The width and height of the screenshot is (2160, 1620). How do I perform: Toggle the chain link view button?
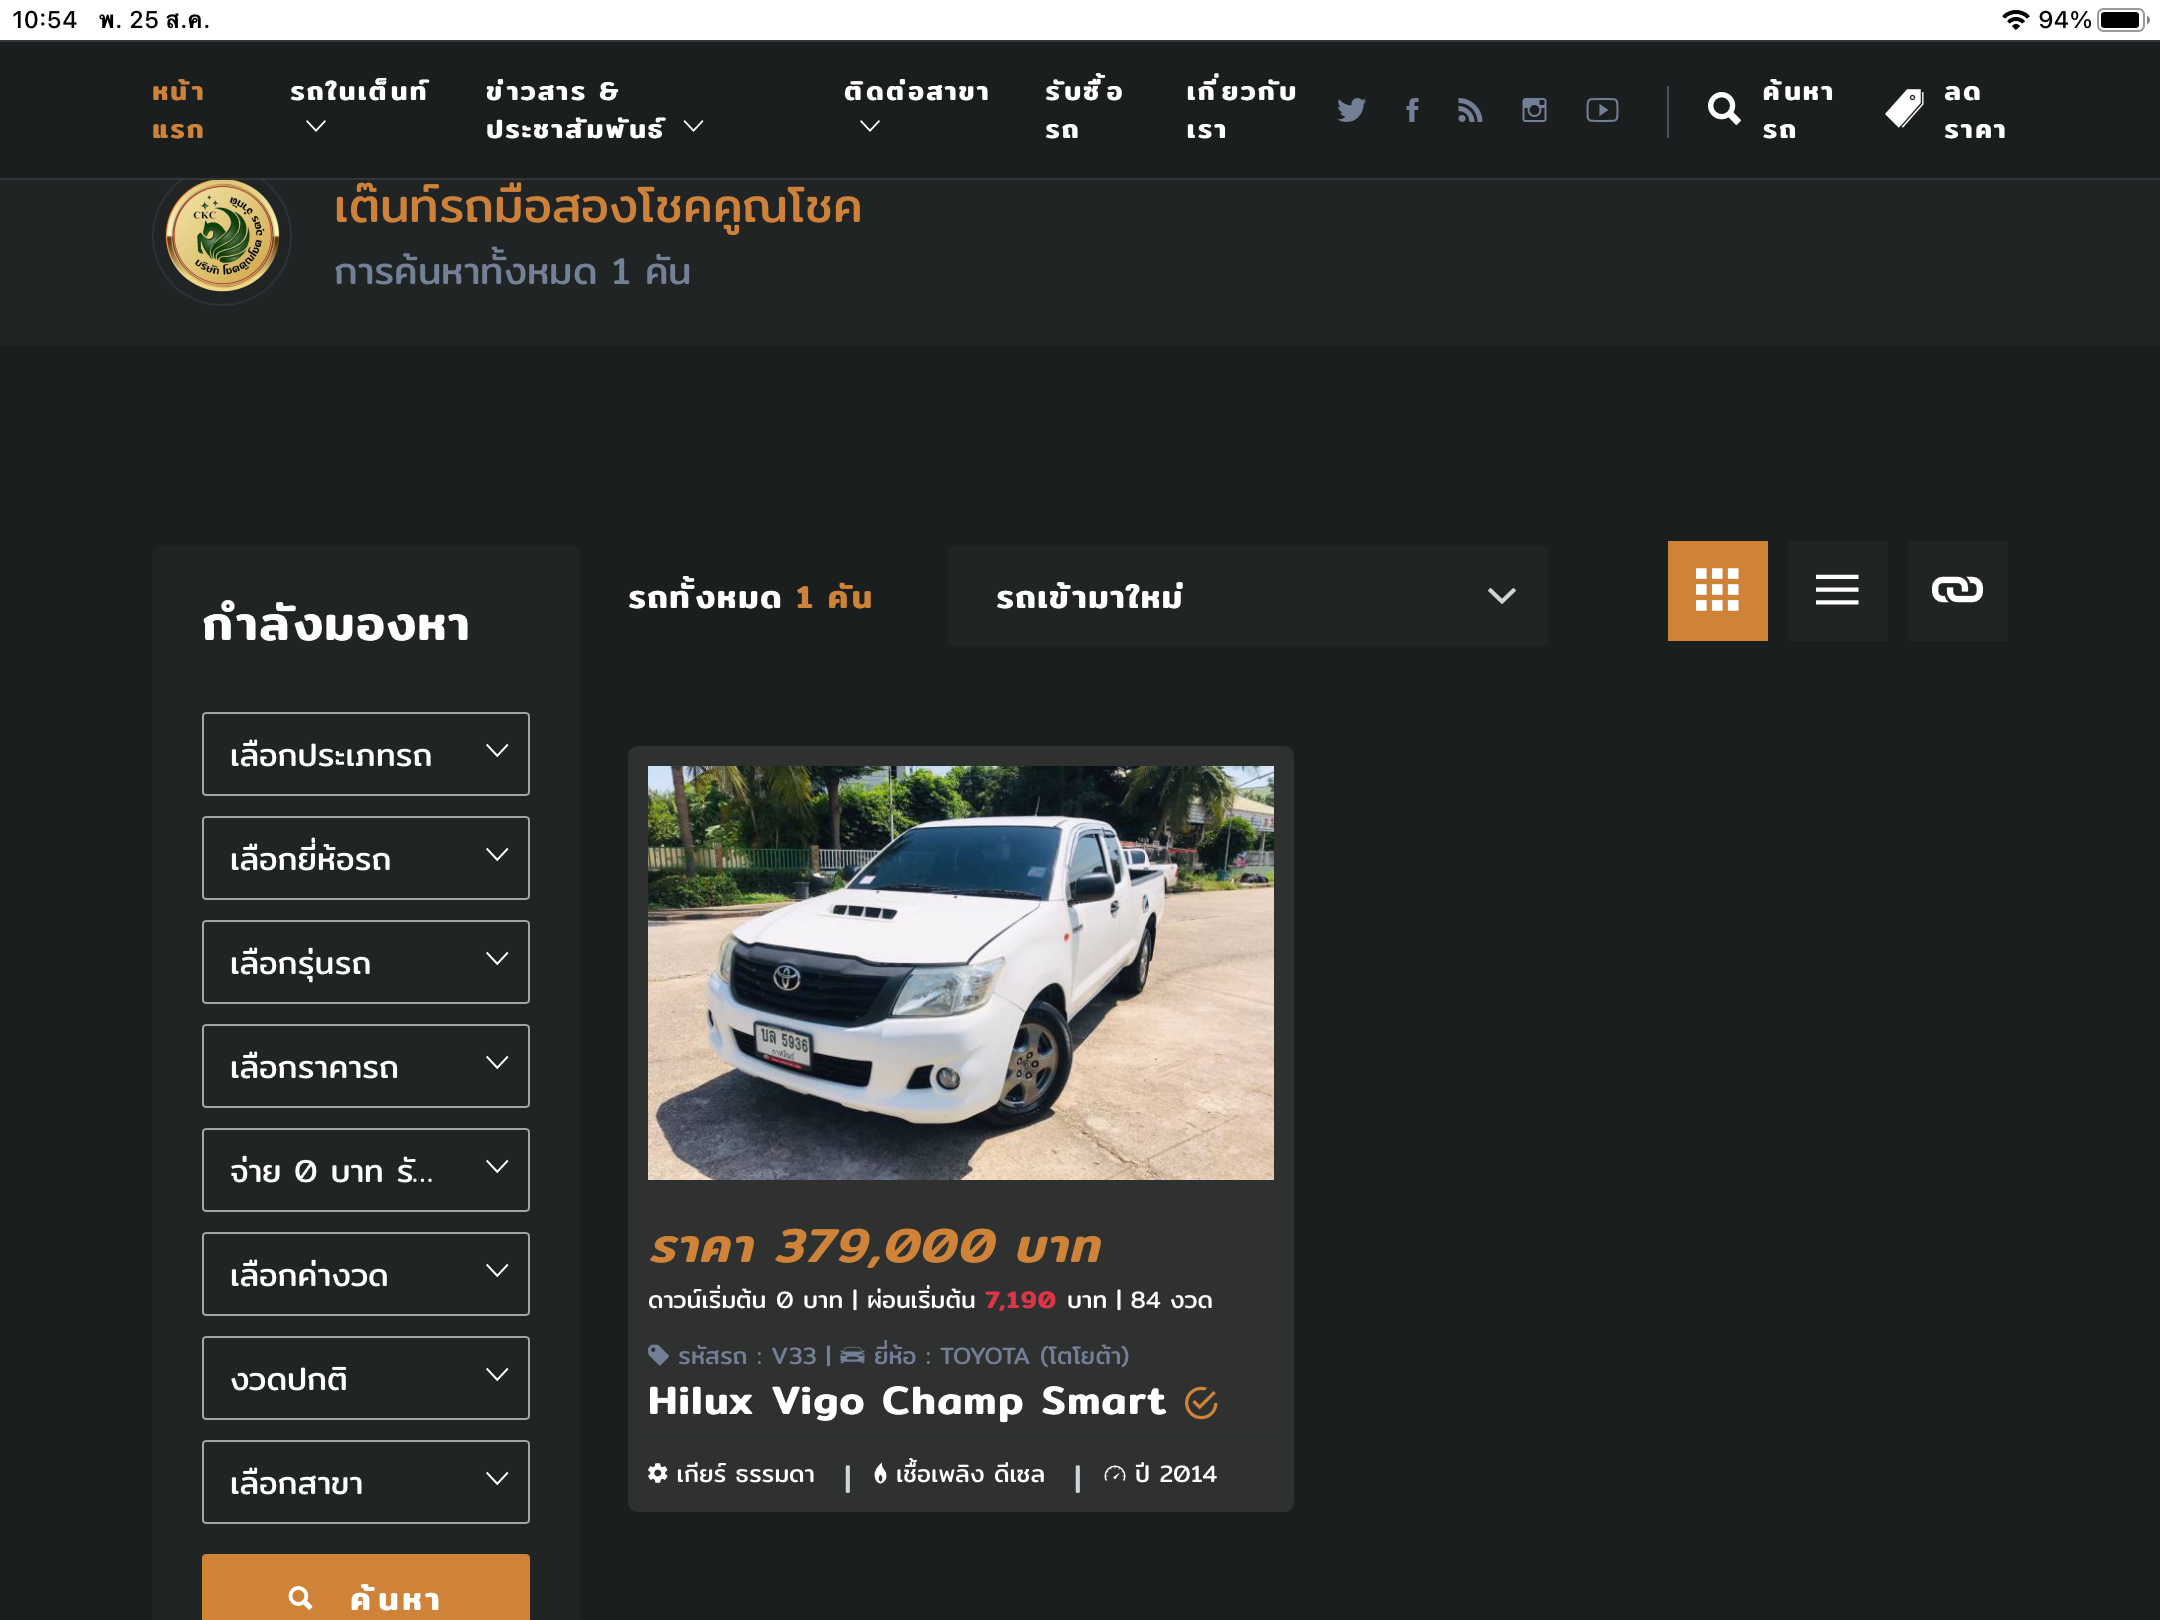(x=1957, y=591)
